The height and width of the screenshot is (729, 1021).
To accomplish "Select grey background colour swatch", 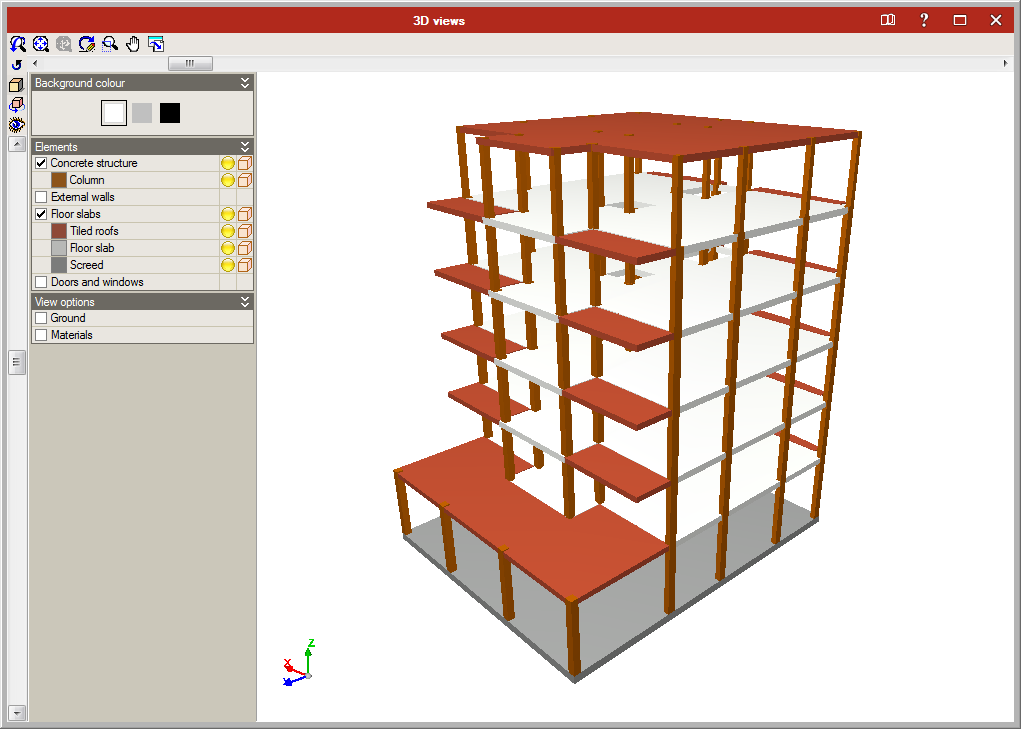I will (x=142, y=113).
